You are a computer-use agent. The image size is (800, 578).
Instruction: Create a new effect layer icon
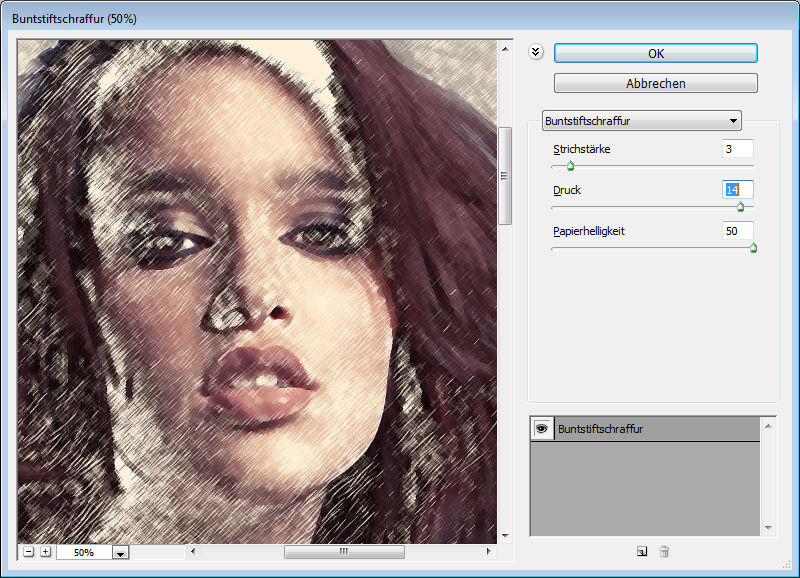(642, 551)
